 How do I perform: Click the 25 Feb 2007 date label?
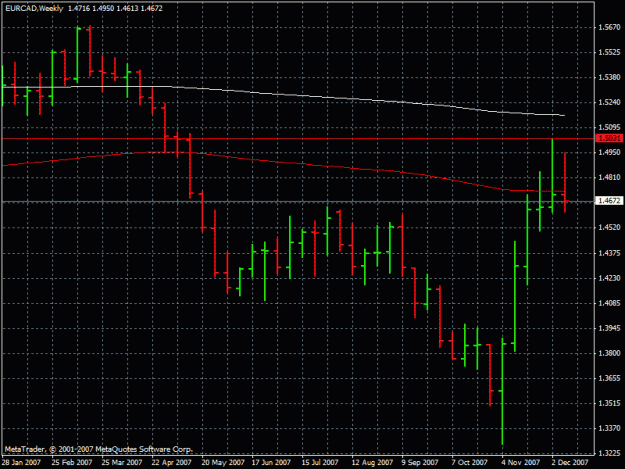tap(72, 463)
